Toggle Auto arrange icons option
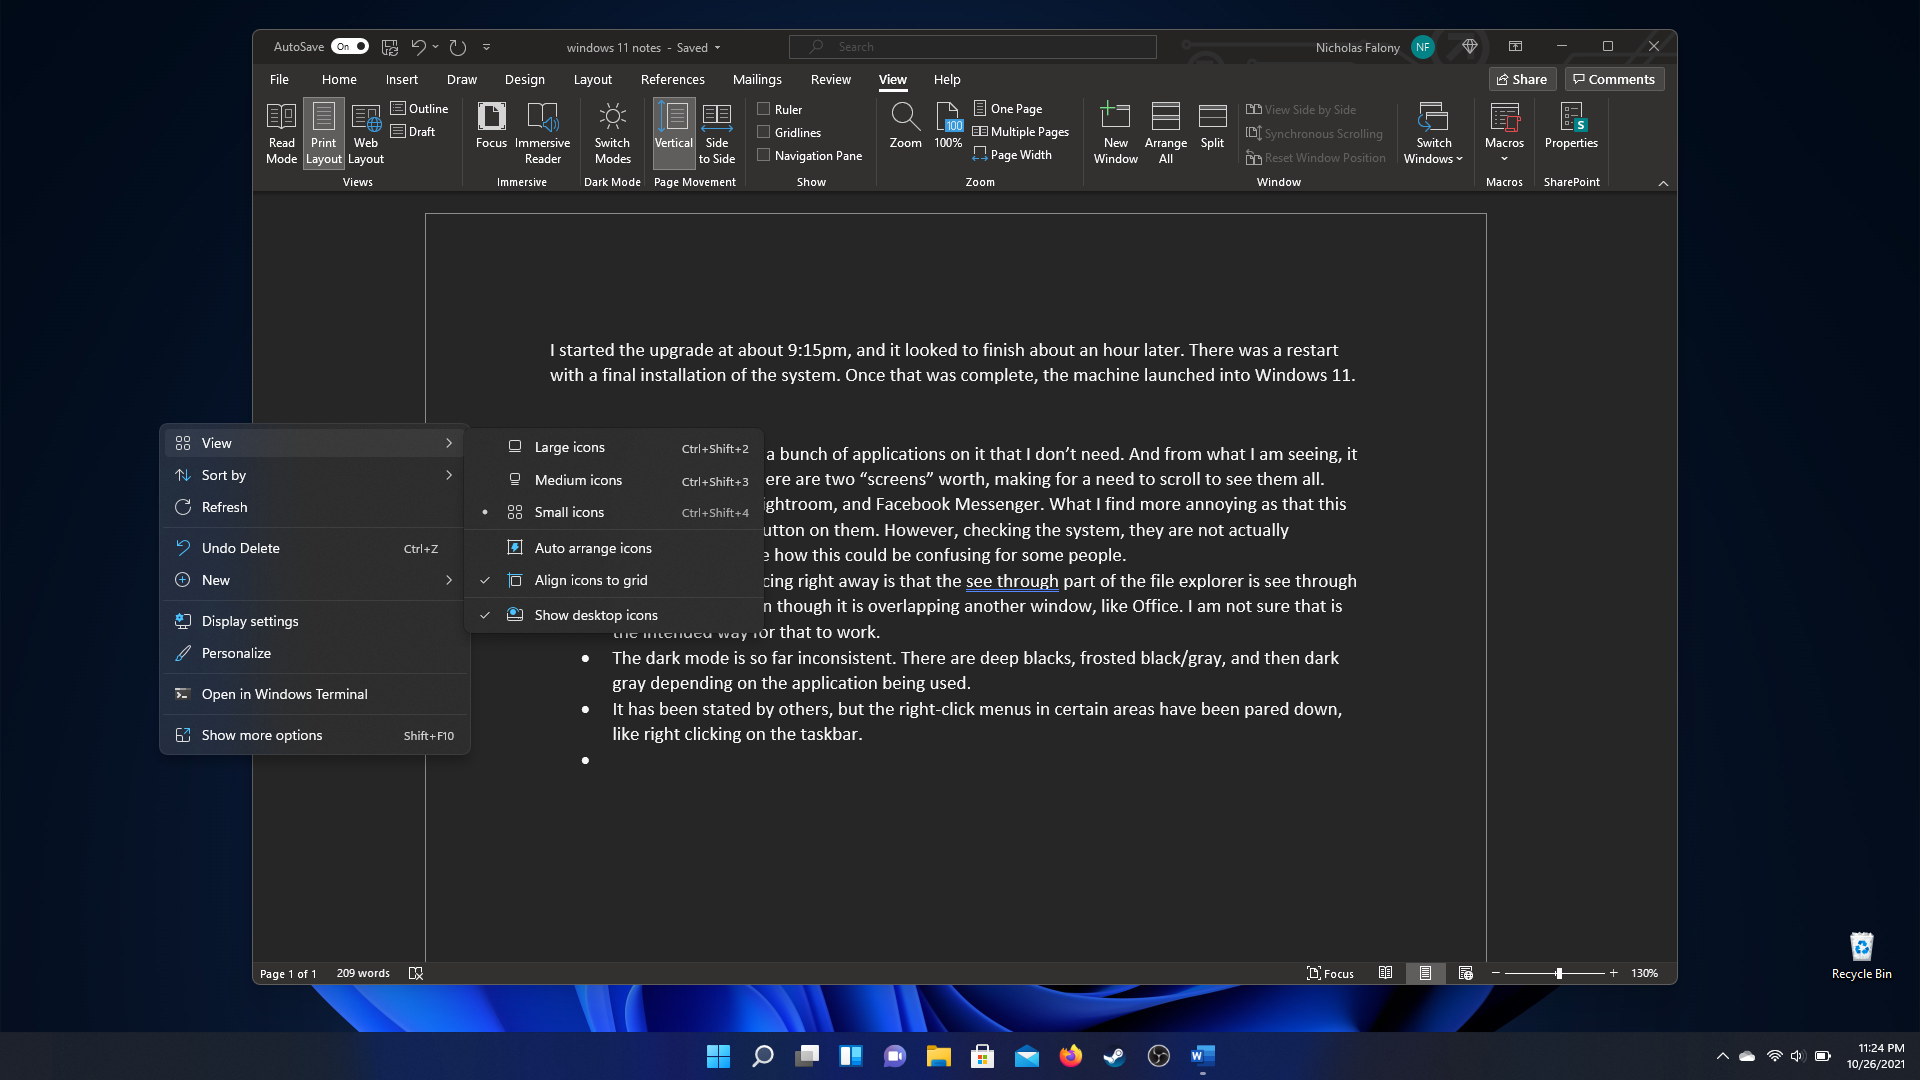 point(613,548)
